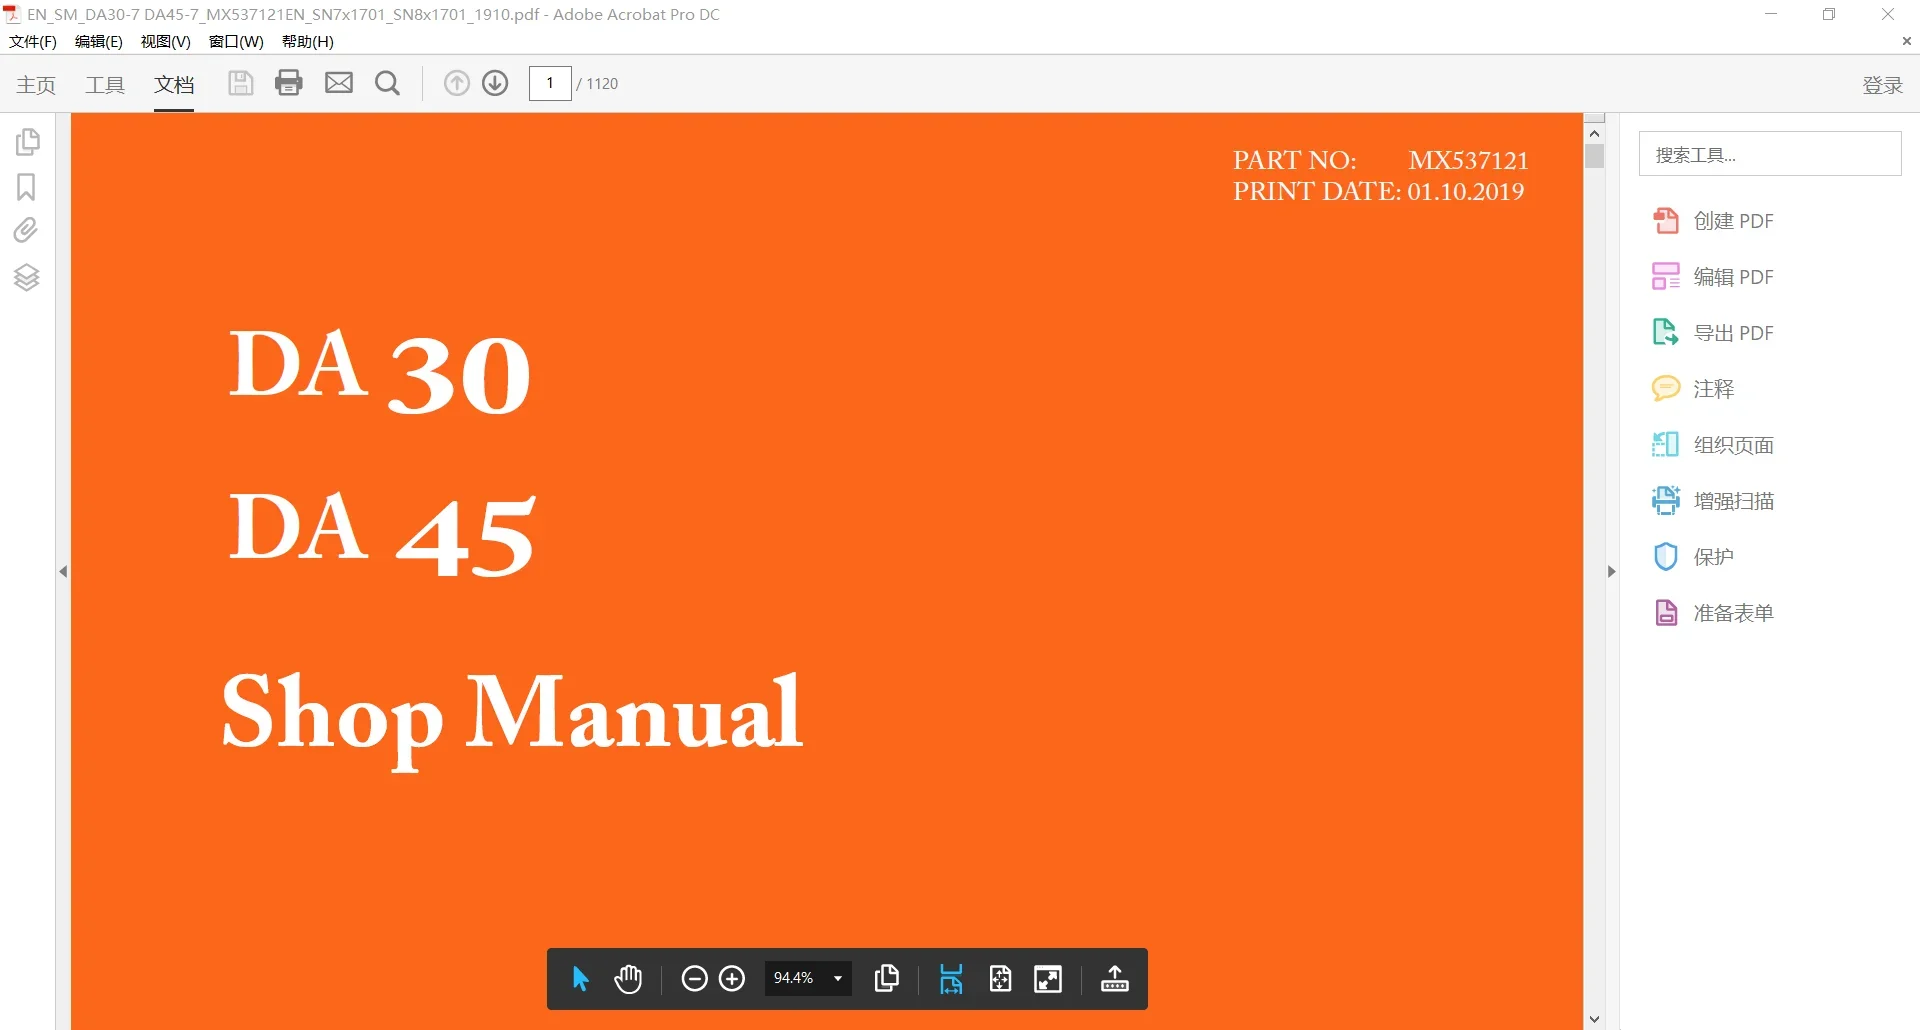Open the 视图(V) menu
This screenshot has width=1920, height=1030.
click(x=165, y=41)
